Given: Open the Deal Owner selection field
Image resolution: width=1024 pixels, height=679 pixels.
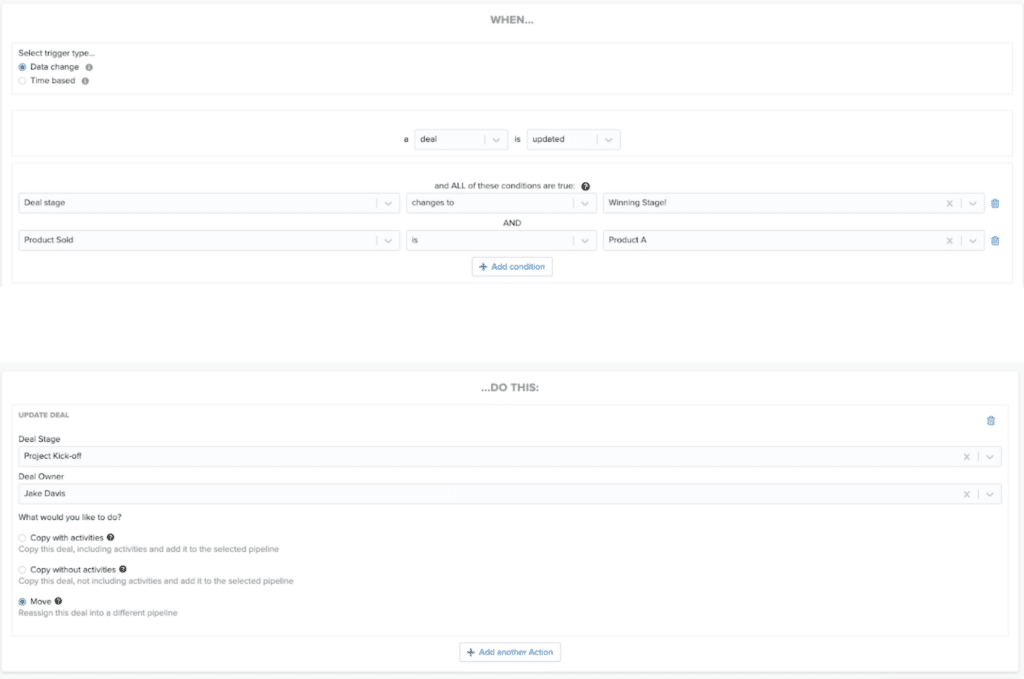Looking at the screenshot, I should 992,493.
